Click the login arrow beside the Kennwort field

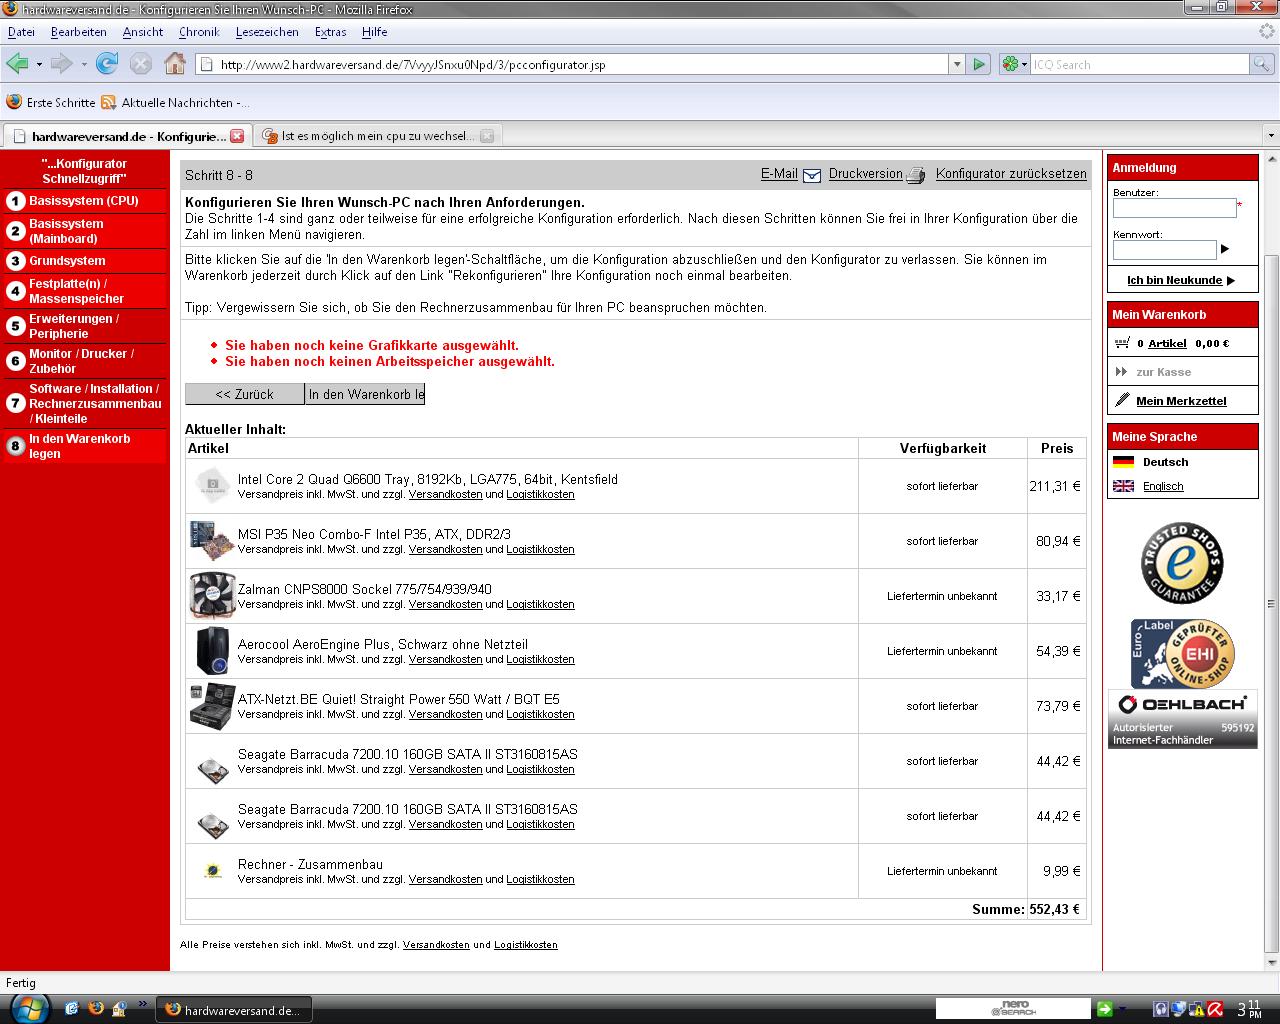pos(1225,249)
